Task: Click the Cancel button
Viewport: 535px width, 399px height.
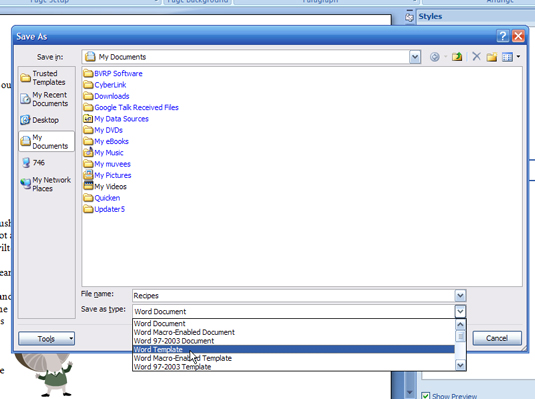Action: tap(497, 338)
